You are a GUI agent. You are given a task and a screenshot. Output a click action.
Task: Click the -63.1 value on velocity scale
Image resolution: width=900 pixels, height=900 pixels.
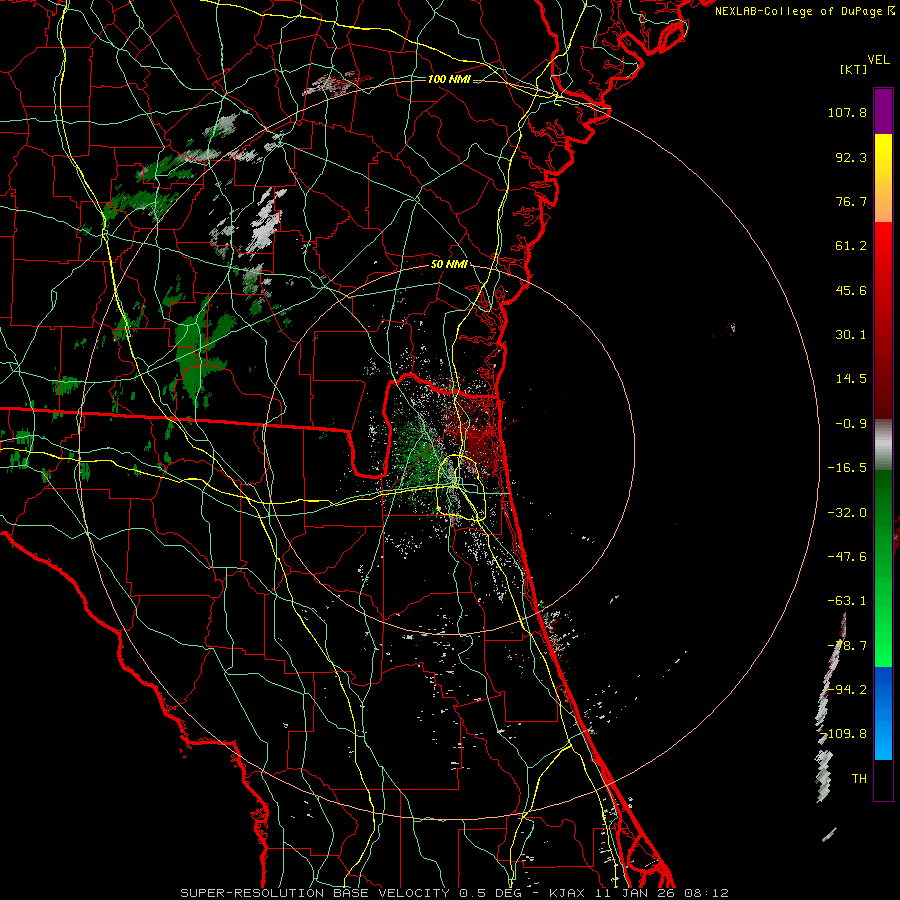pyautogui.click(x=847, y=601)
